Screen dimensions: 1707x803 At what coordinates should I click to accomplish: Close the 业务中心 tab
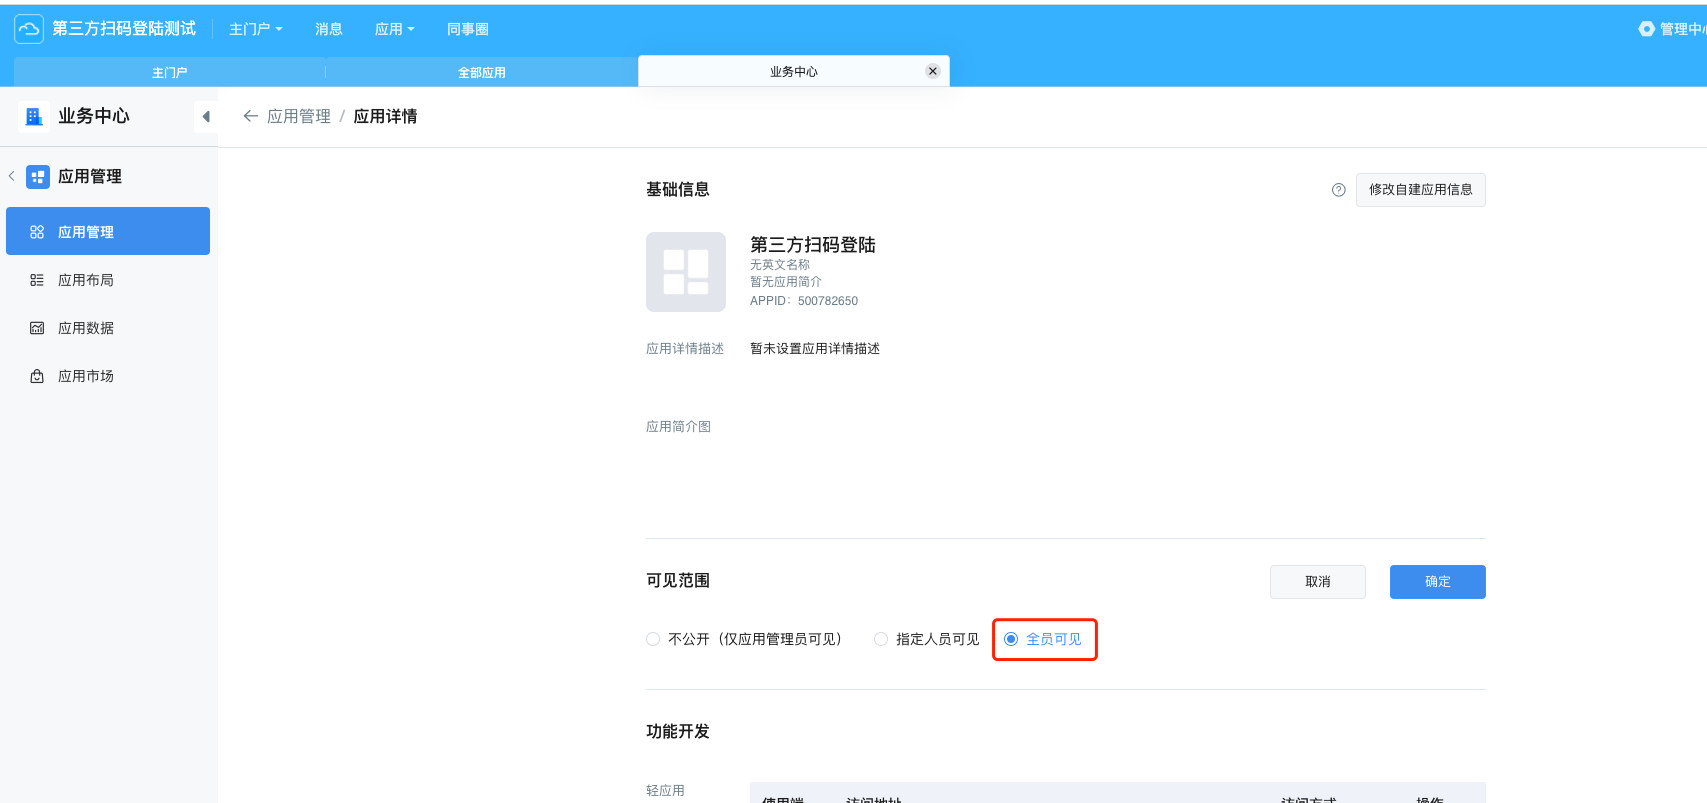click(x=932, y=71)
